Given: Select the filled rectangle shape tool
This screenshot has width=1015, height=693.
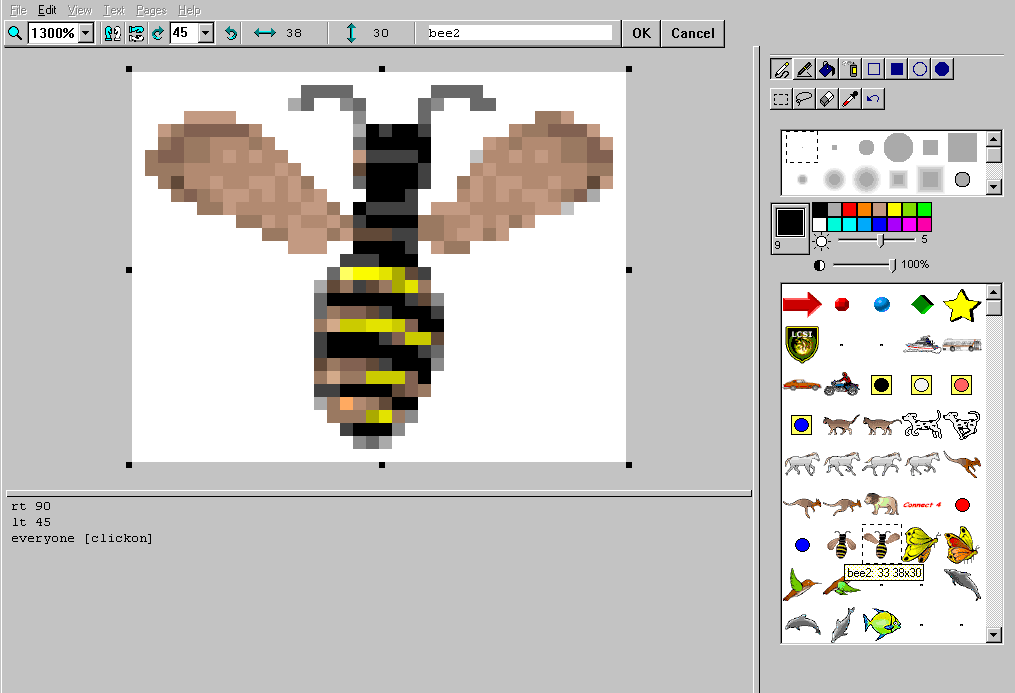Looking at the screenshot, I should click(897, 69).
